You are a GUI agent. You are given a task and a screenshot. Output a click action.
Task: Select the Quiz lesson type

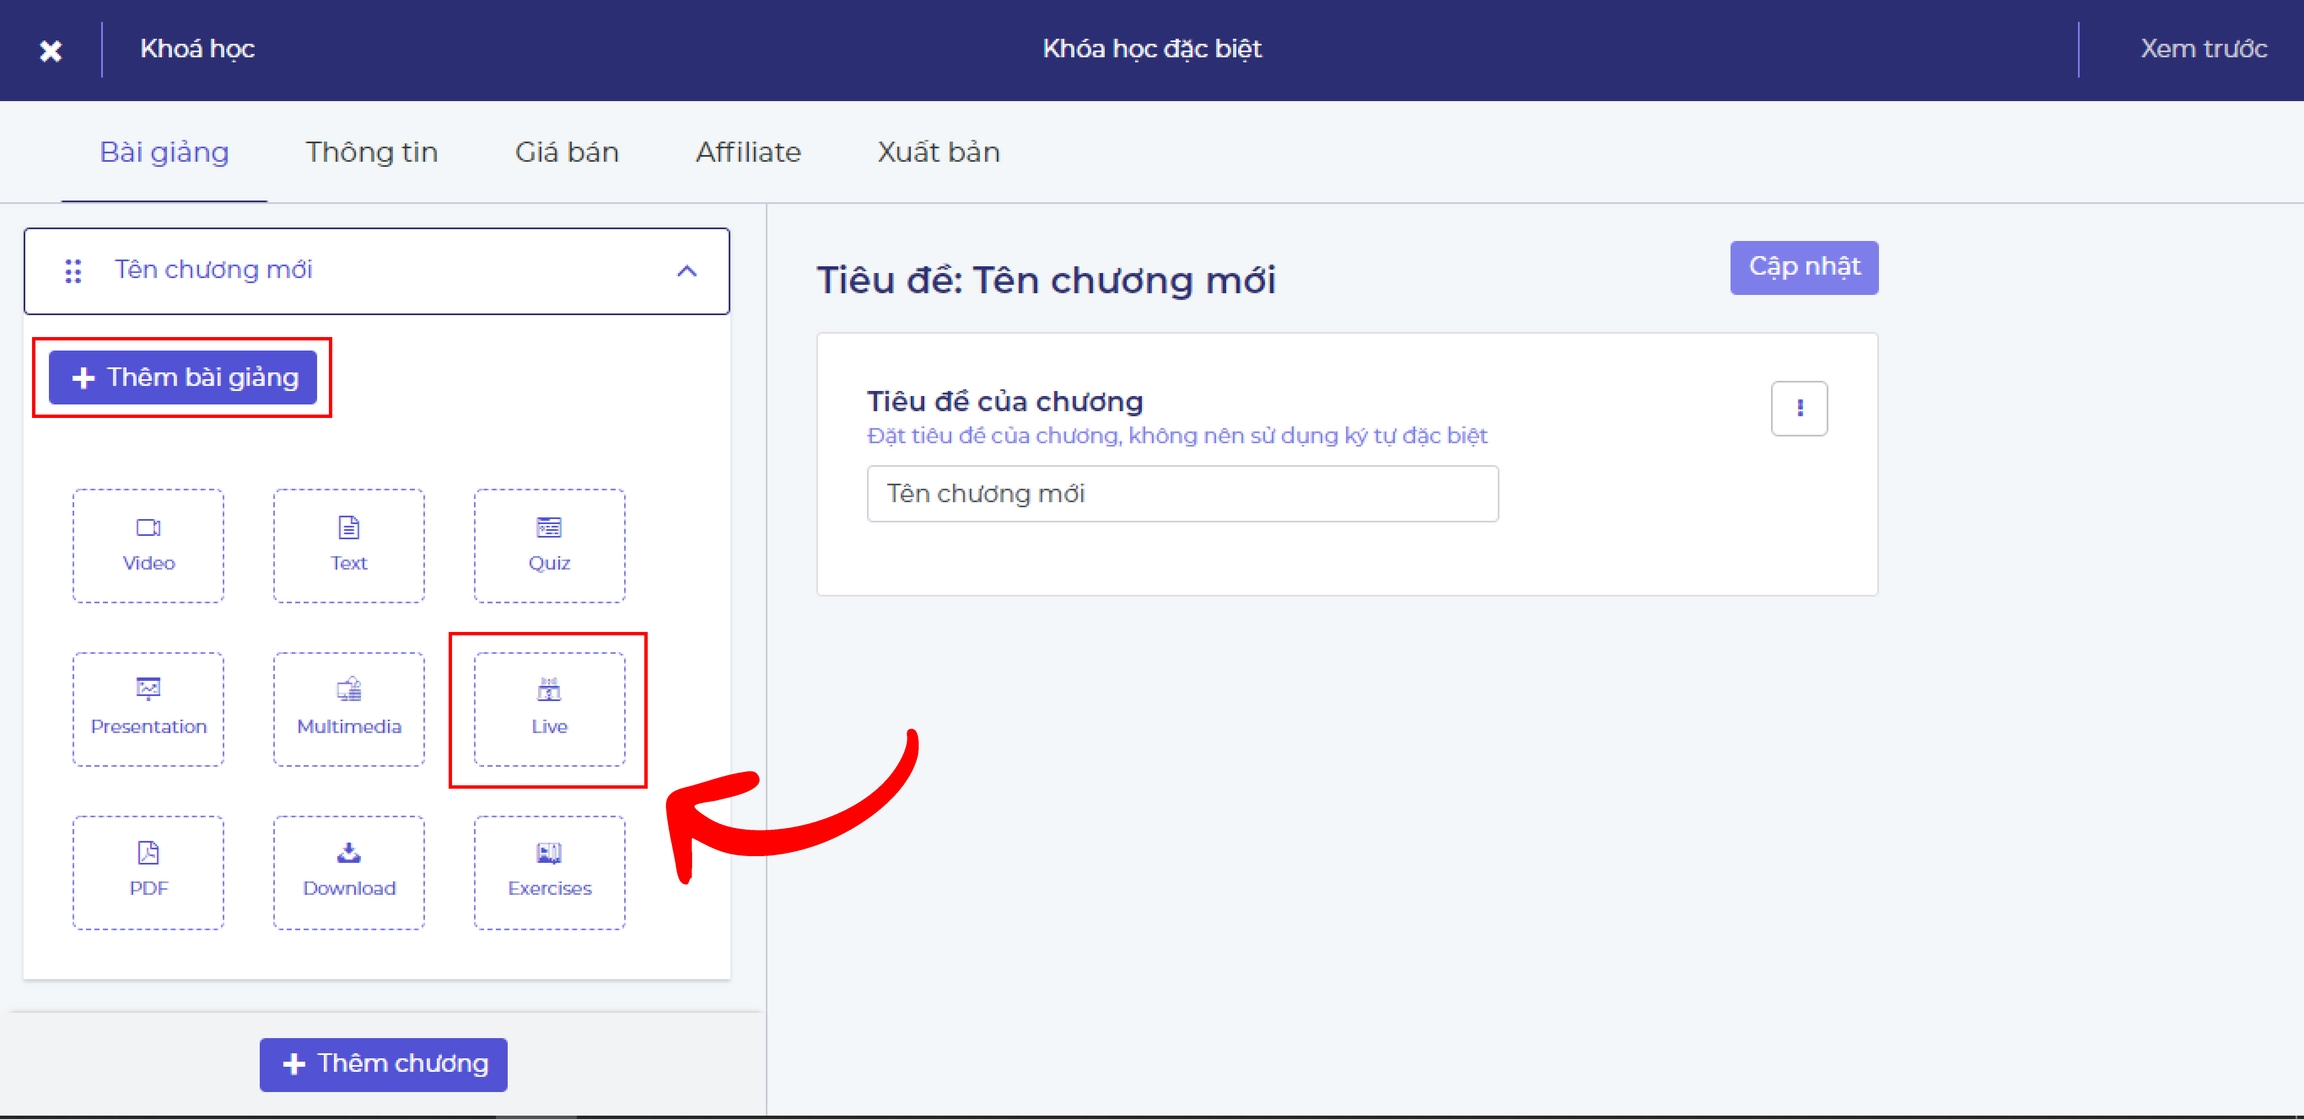549,545
